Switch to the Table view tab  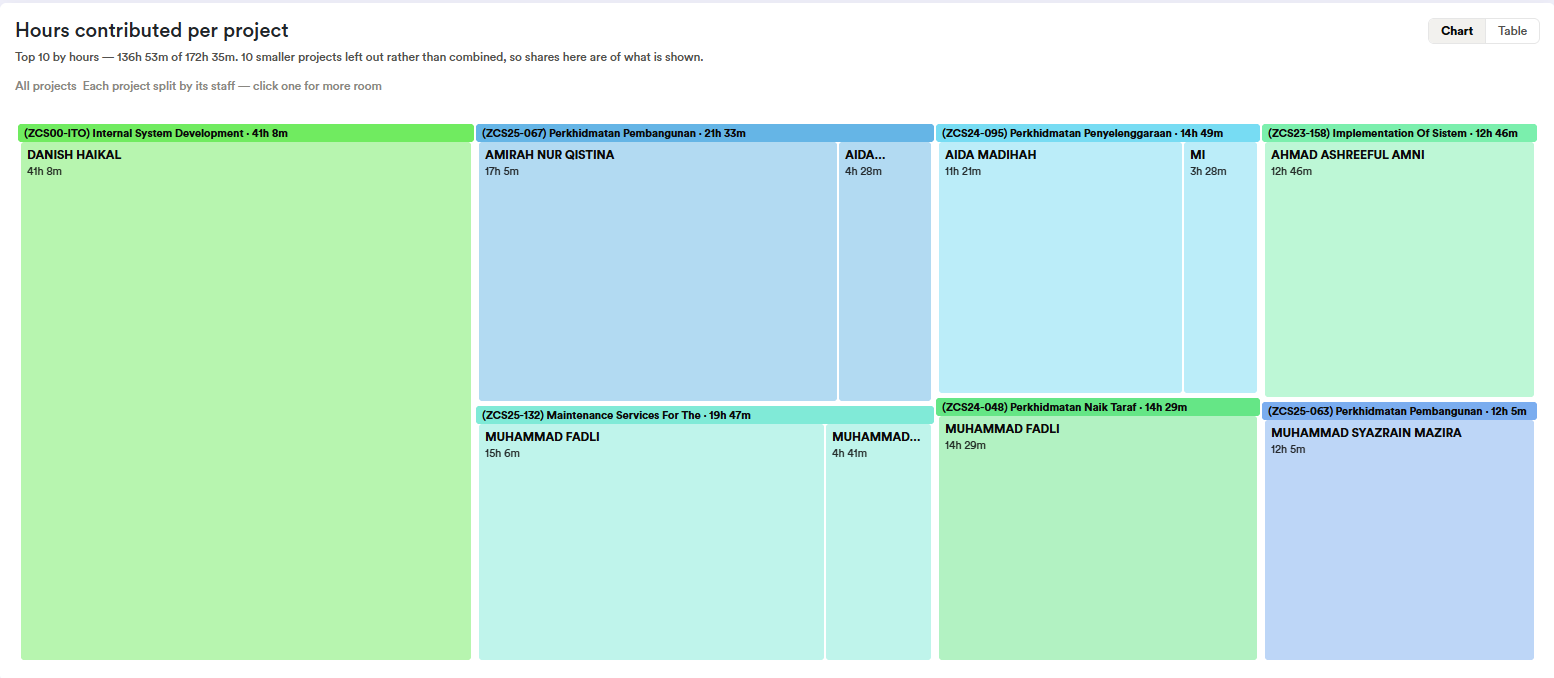coord(1512,31)
